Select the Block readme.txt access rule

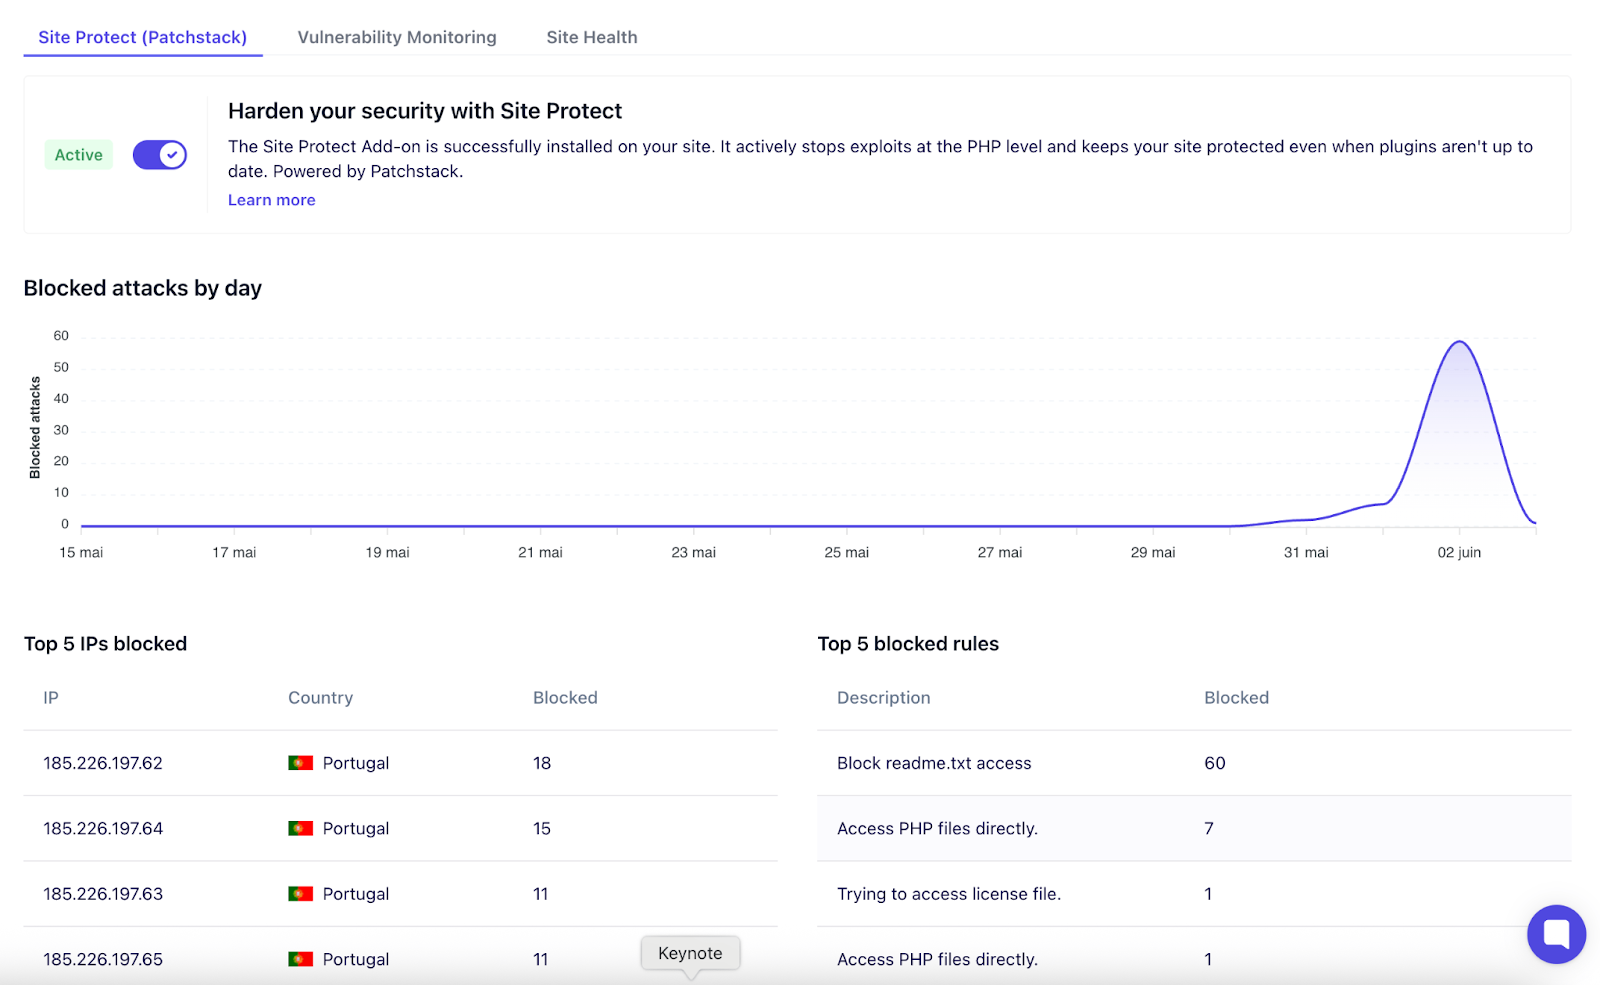933,762
